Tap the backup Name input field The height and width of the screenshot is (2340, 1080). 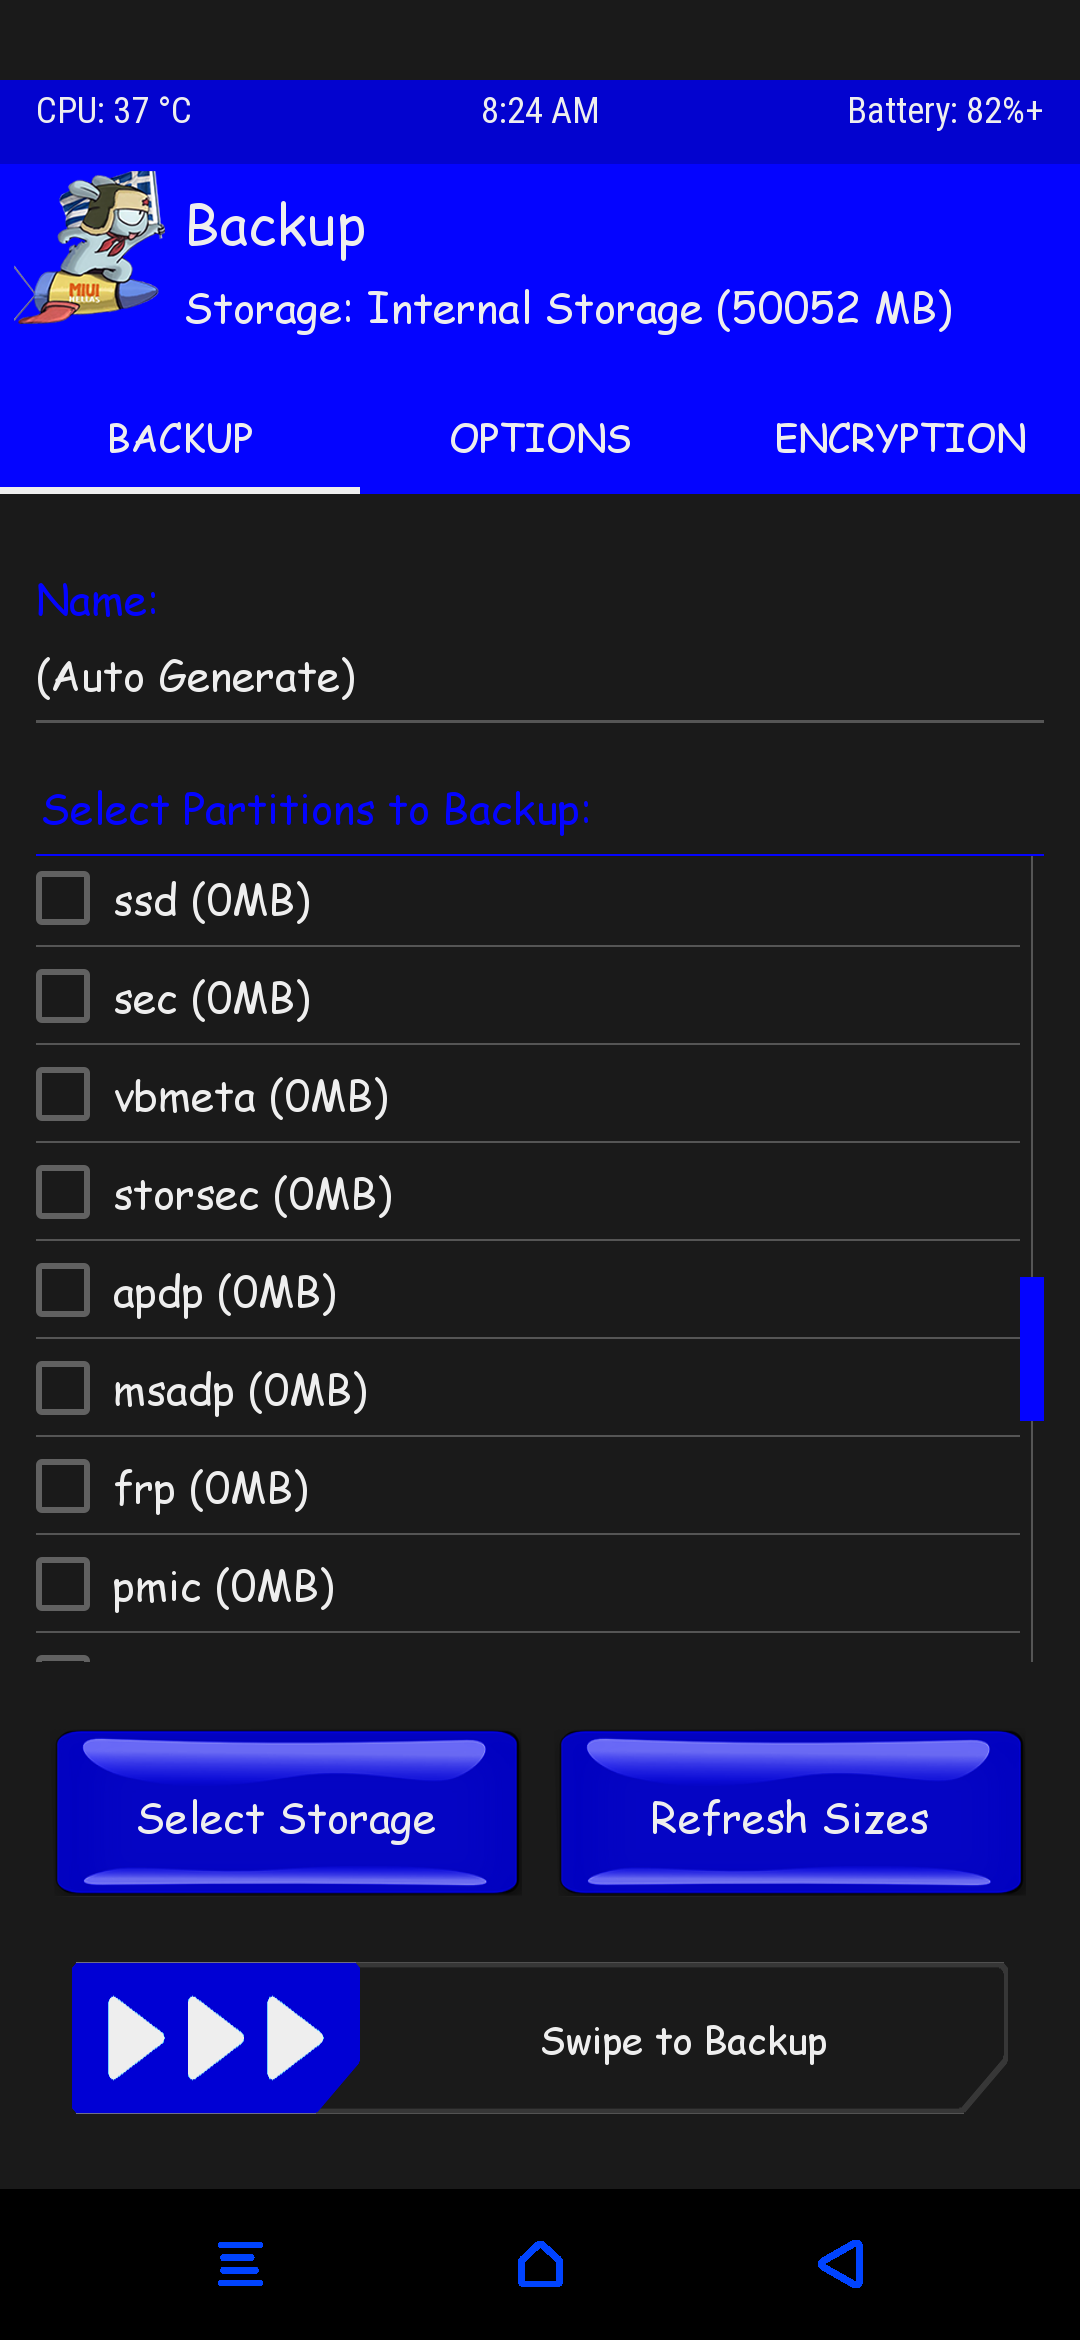(x=540, y=678)
